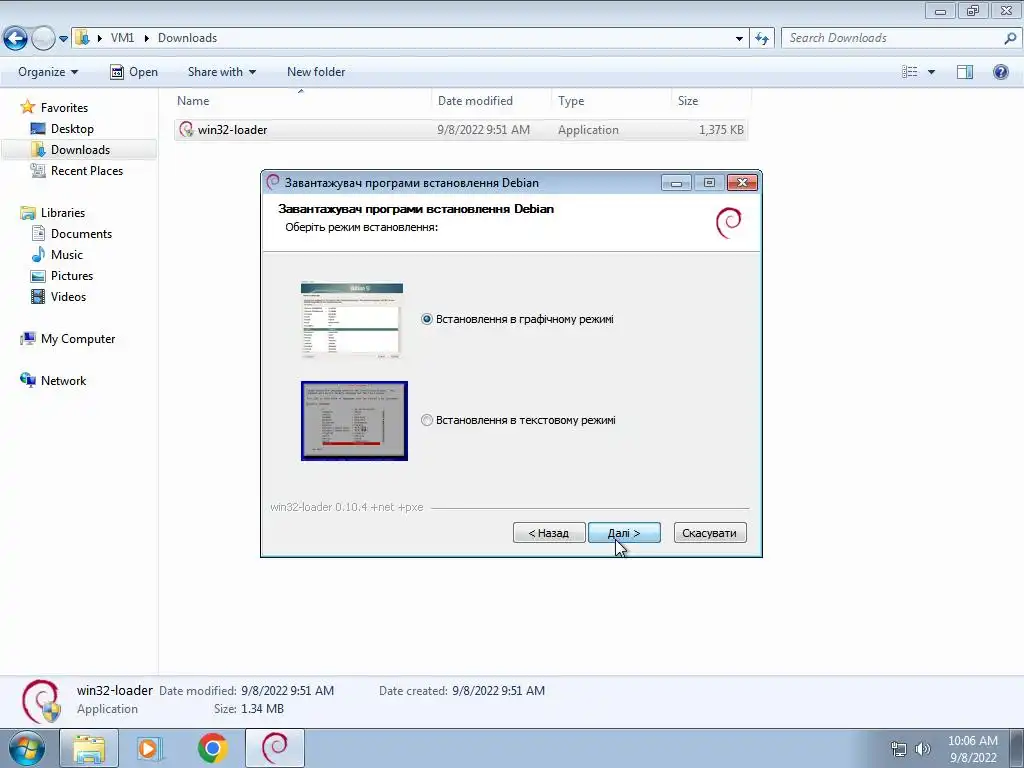Image resolution: width=1024 pixels, height=768 pixels.
Task: Click the Downloads breadcrumb segment
Action: 187,38
